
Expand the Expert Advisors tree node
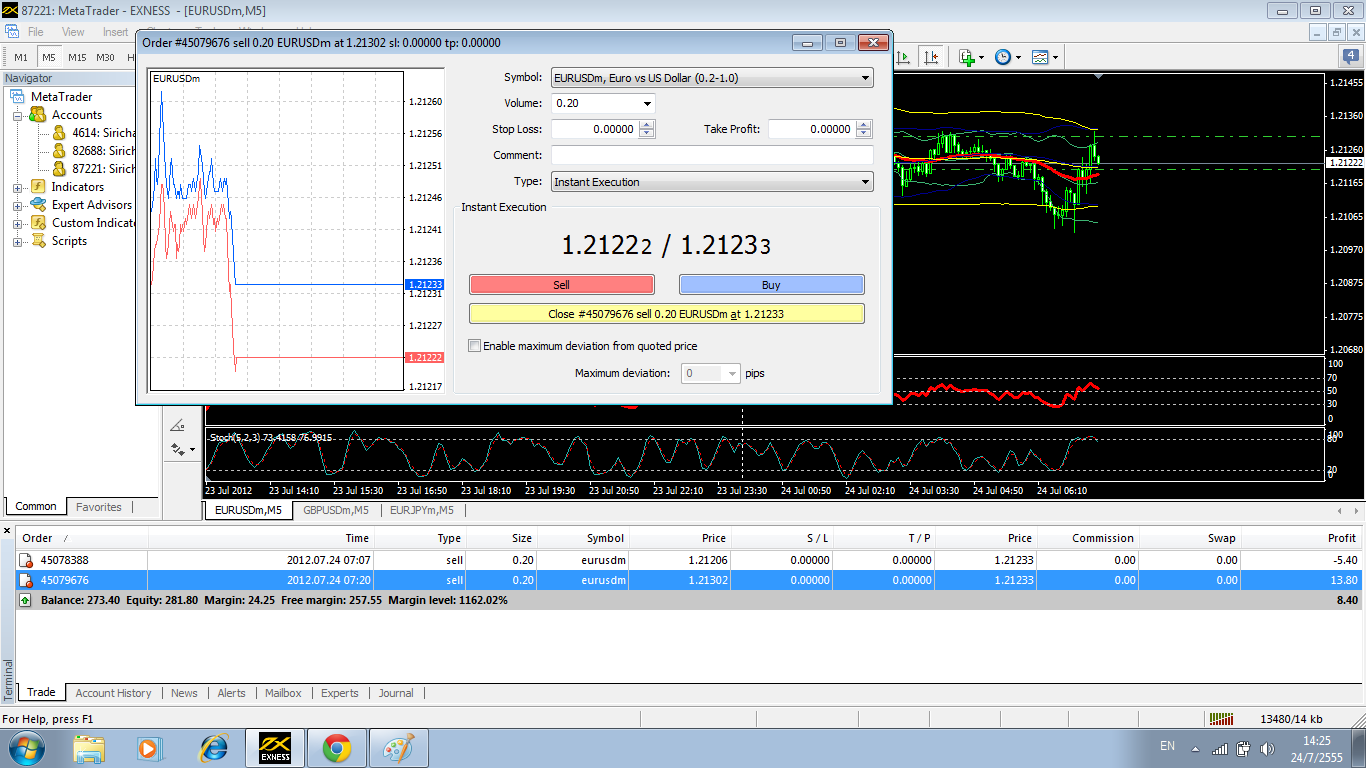click(x=18, y=206)
